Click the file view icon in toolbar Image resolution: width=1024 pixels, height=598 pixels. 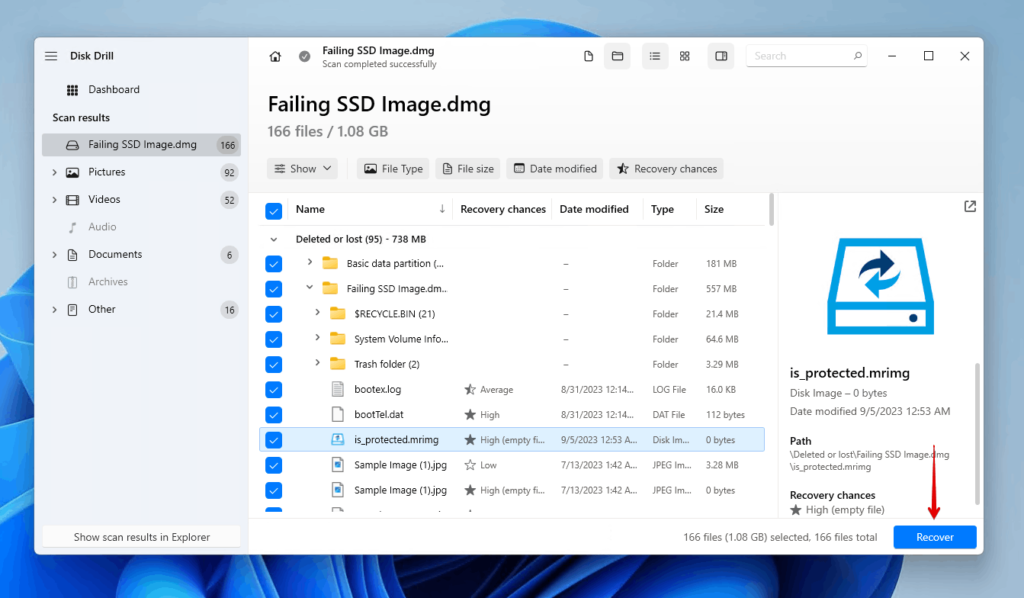pyautogui.click(x=589, y=56)
